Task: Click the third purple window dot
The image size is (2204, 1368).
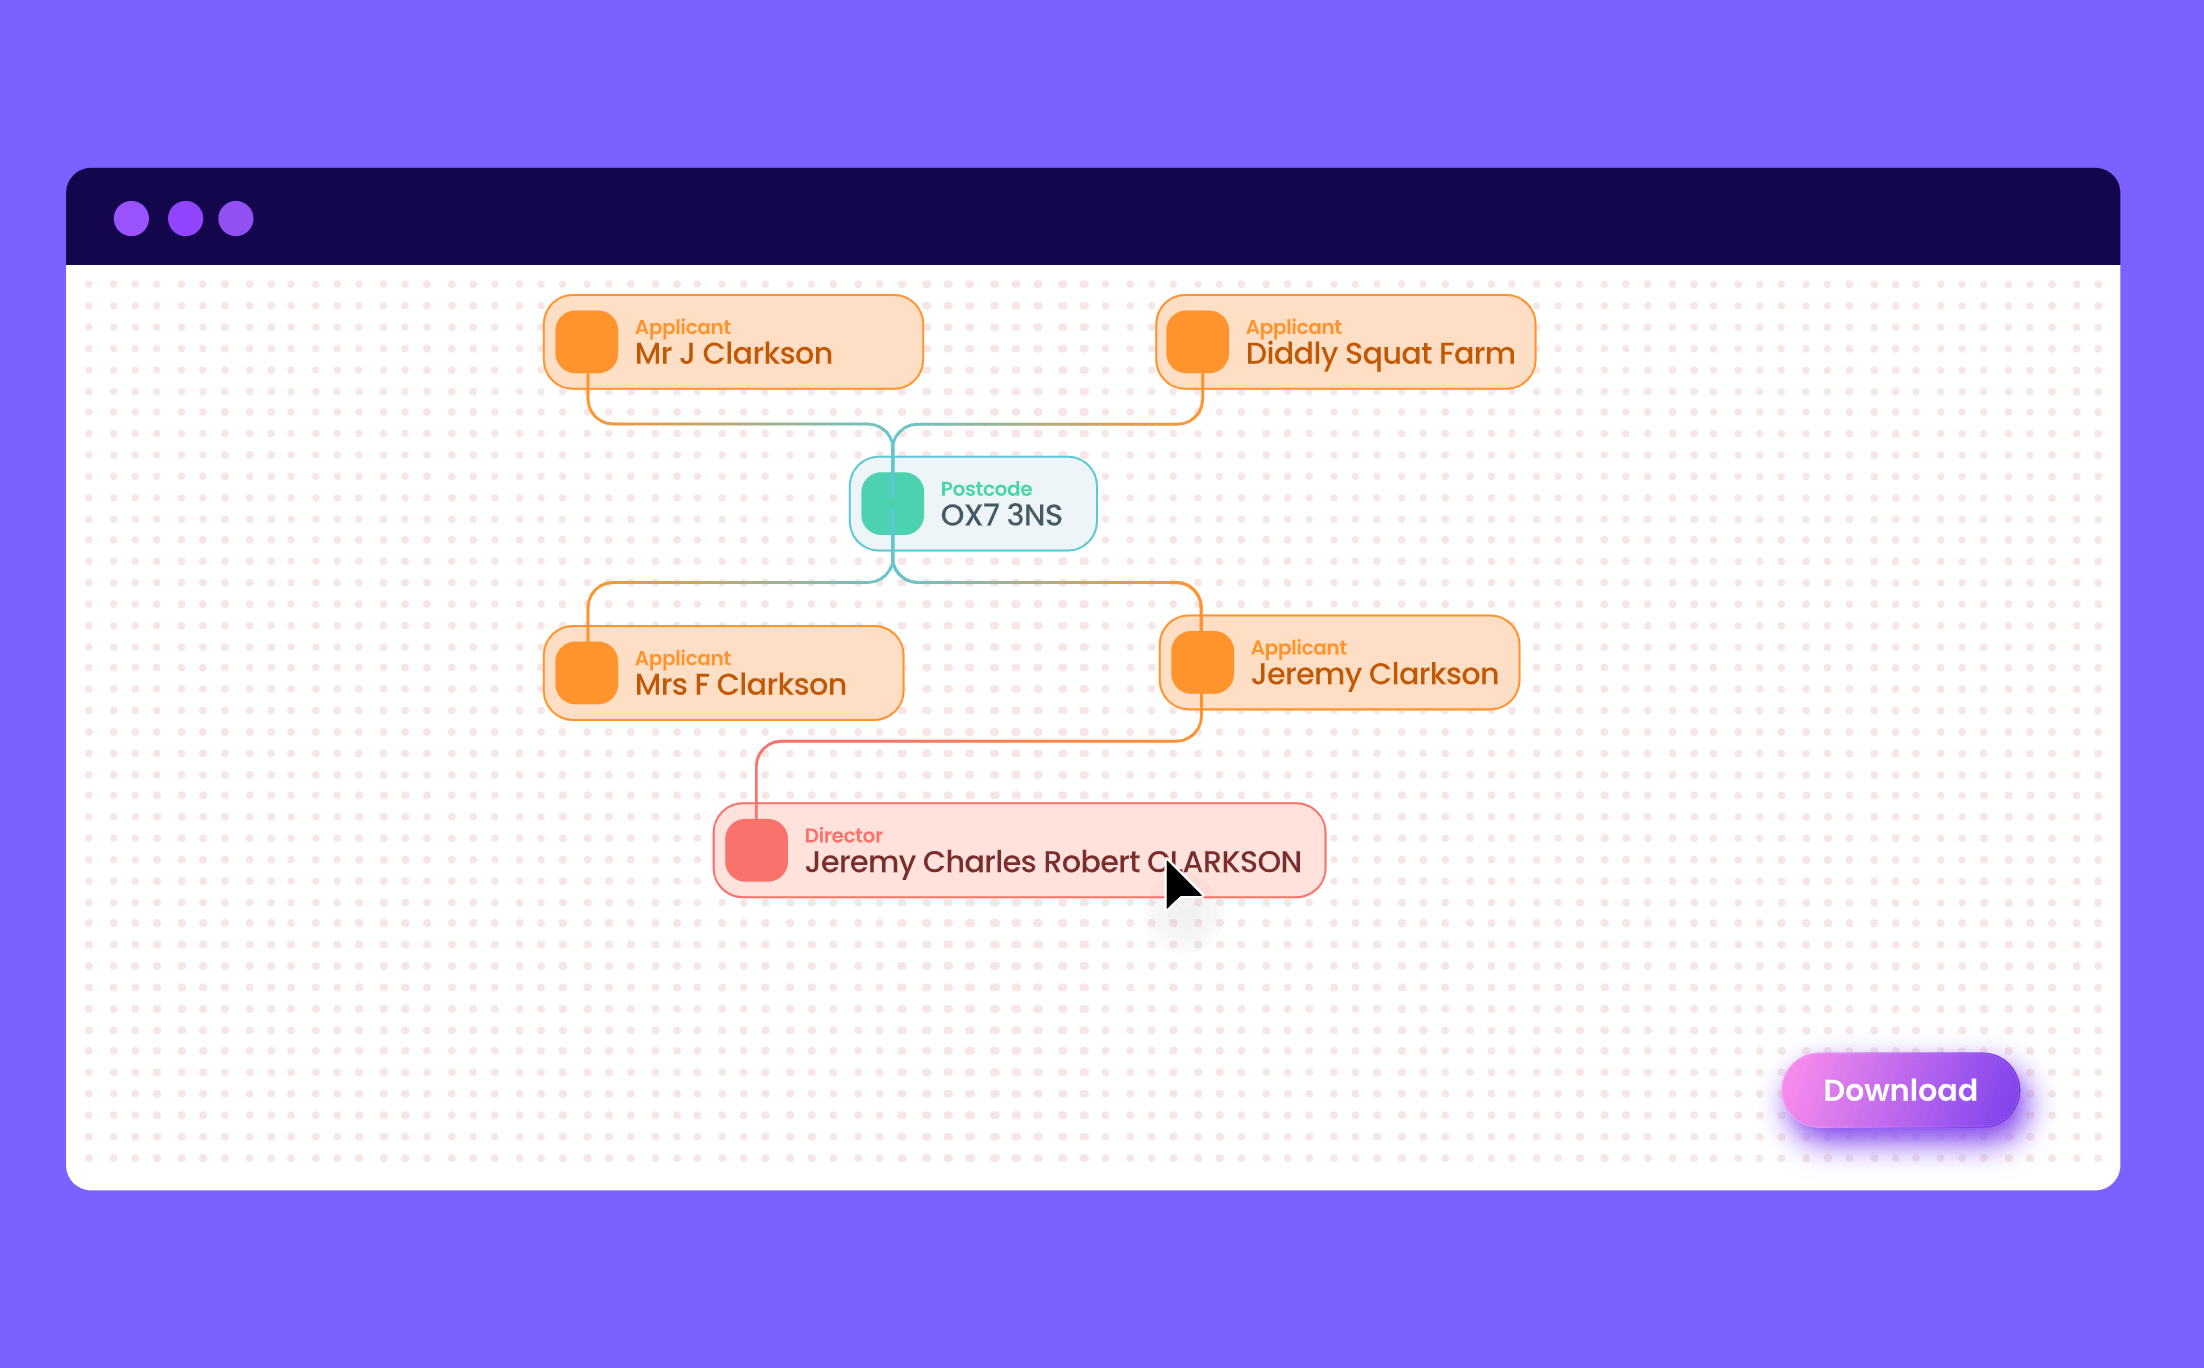Action: [236, 218]
